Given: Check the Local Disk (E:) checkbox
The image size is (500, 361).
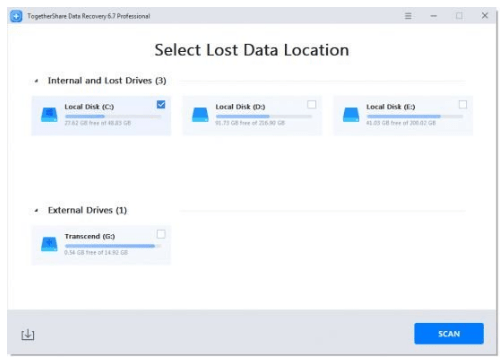Looking at the screenshot, I should click(463, 105).
